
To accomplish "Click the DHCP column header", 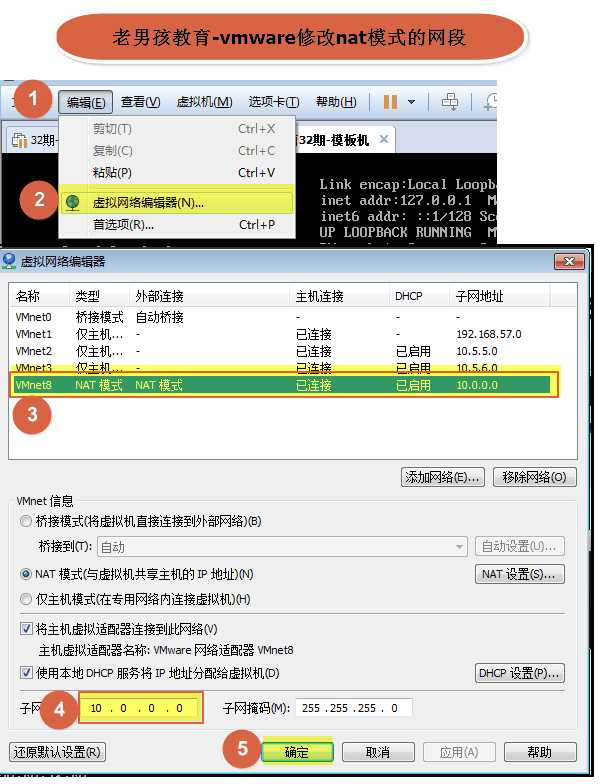I will click(420, 296).
